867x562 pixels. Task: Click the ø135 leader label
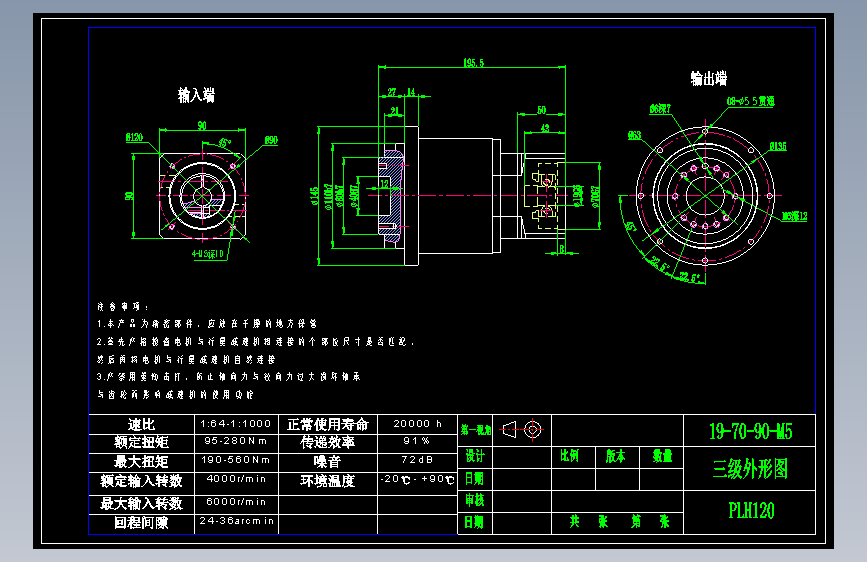(778, 147)
